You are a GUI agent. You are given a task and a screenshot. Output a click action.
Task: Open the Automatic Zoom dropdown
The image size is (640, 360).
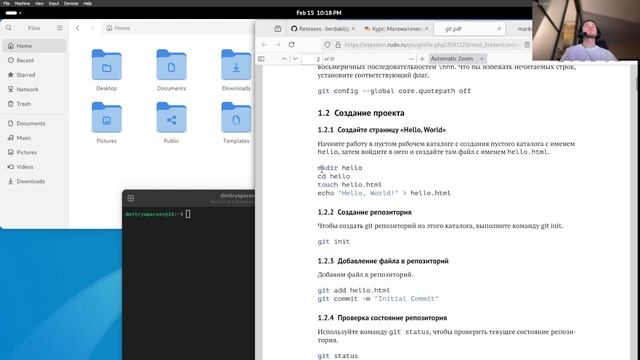tap(457, 59)
